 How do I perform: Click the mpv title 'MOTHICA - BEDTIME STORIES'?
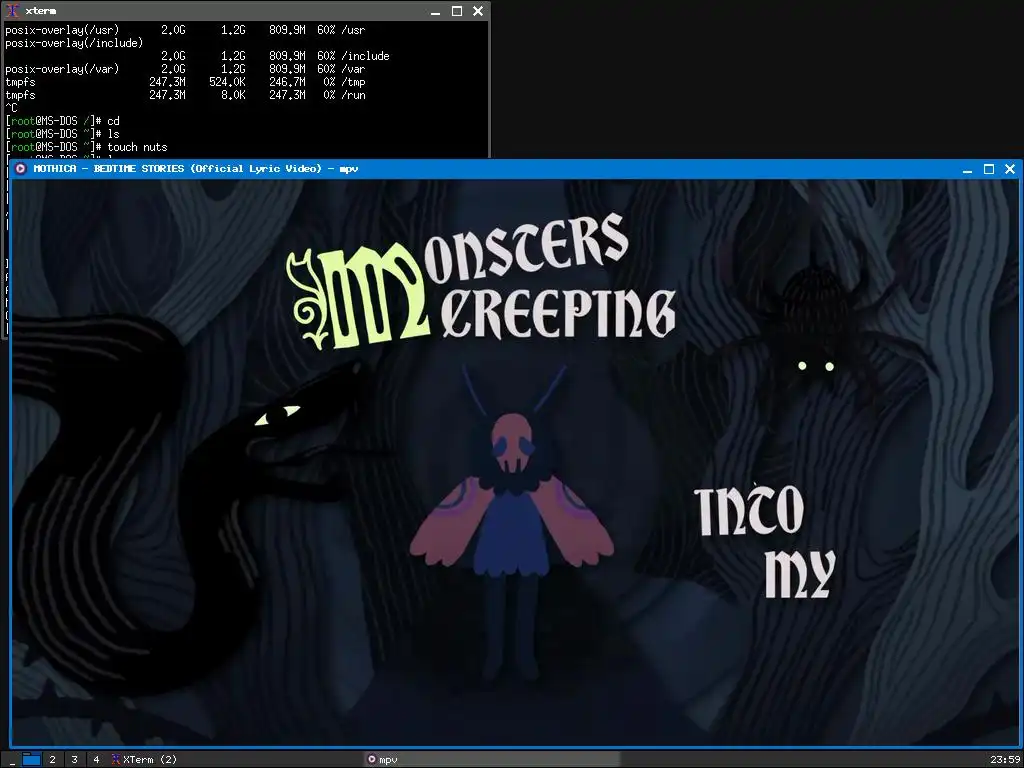pyautogui.click(x=108, y=168)
